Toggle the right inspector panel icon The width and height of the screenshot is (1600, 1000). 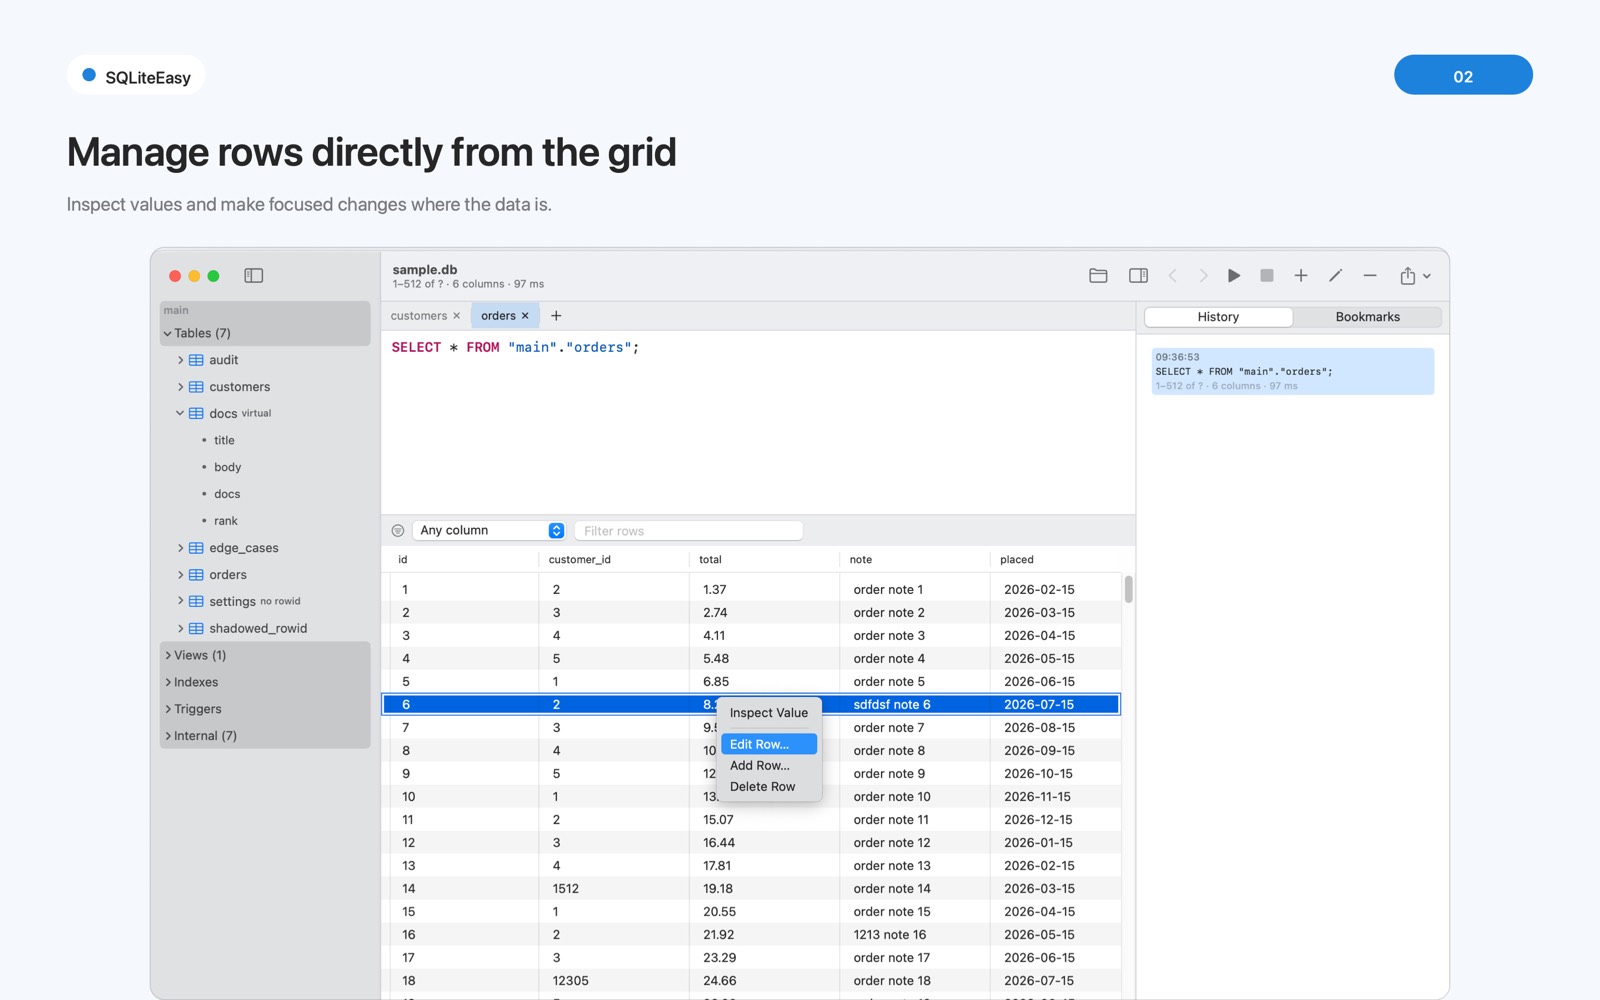tap(1138, 276)
